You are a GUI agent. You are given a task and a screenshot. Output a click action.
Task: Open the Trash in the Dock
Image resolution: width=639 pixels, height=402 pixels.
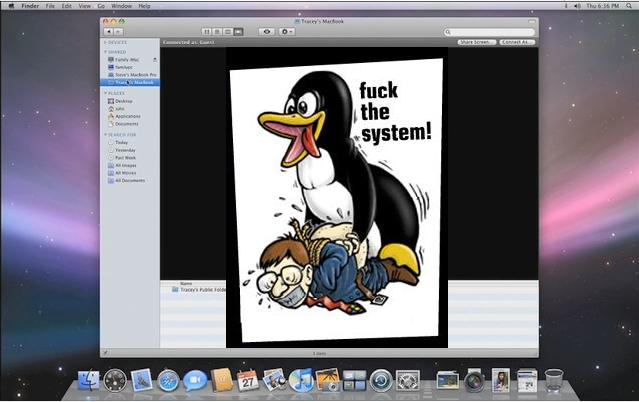554,380
